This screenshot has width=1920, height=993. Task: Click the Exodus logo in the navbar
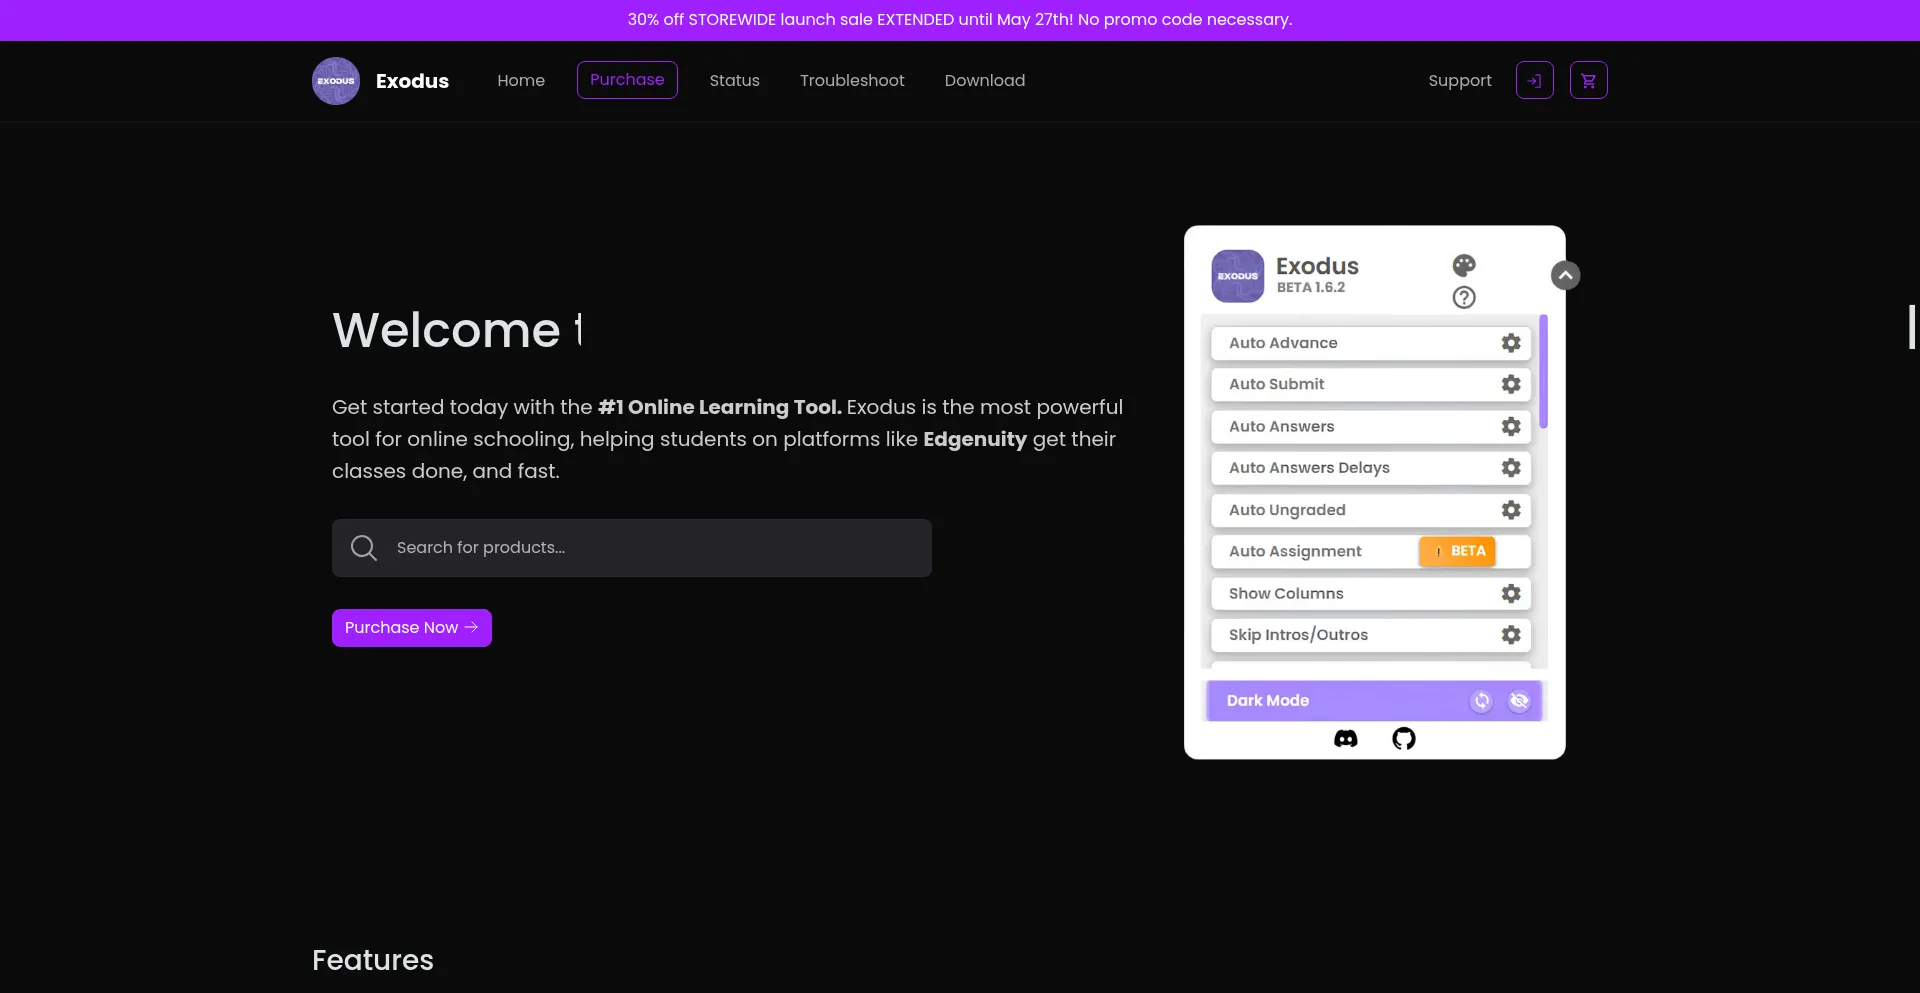click(336, 81)
